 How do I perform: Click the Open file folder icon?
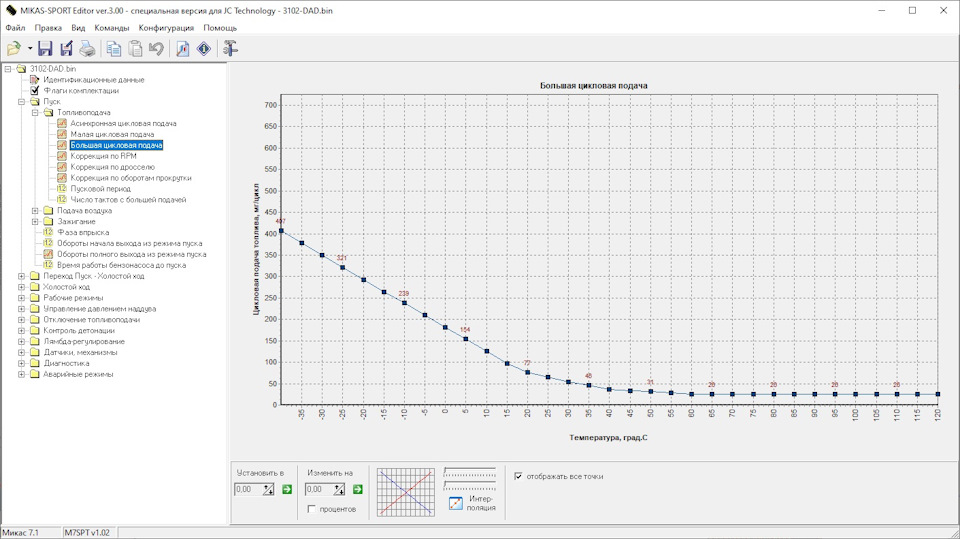point(13,48)
